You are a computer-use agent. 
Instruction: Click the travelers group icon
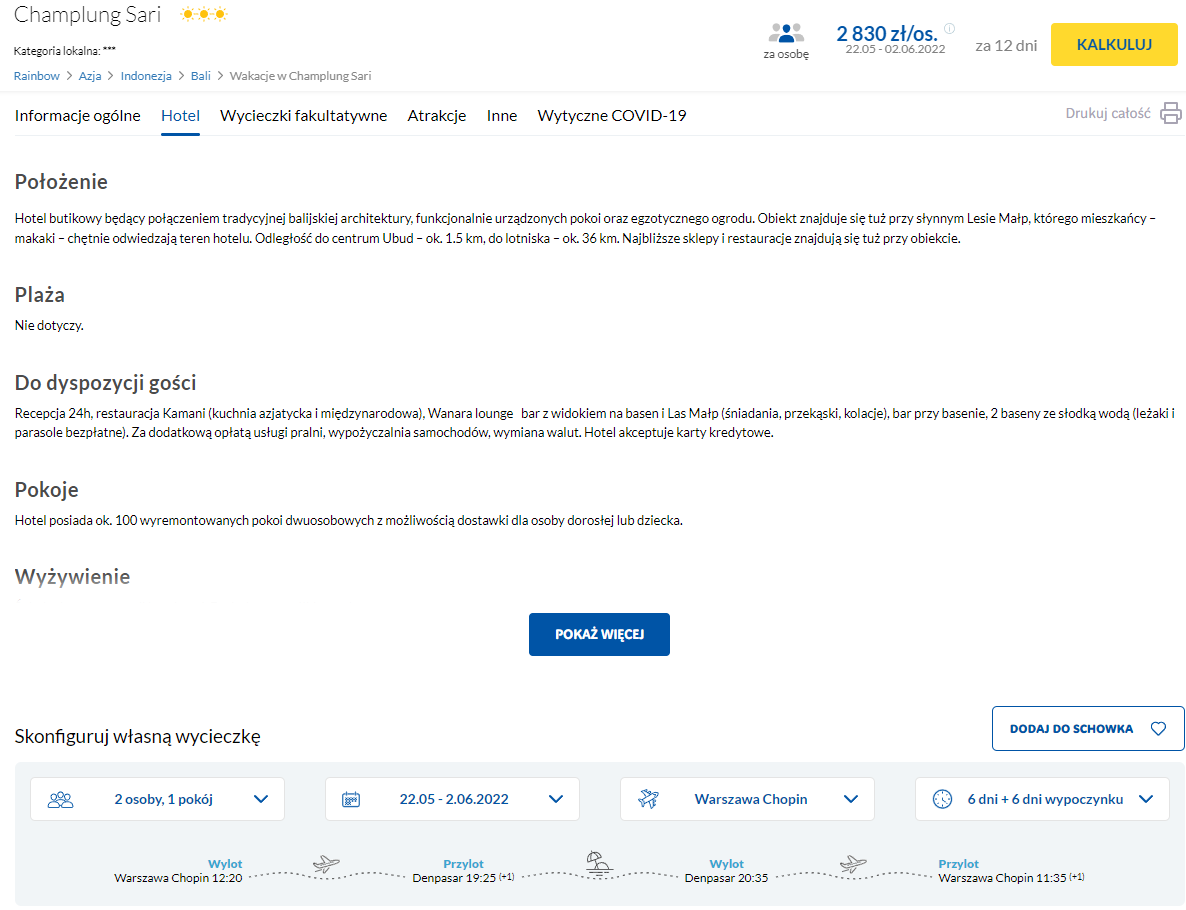coord(61,799)
